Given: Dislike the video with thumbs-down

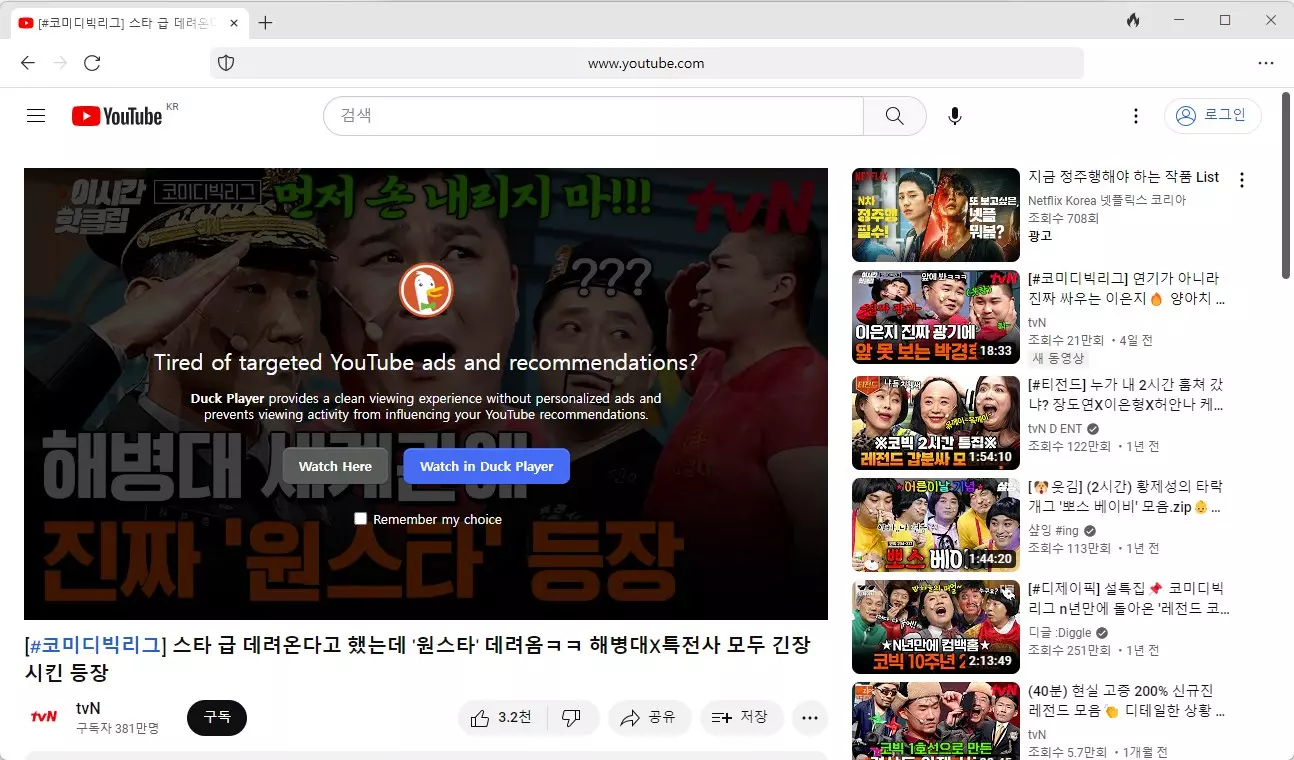Looking at the screenshot, I should [572, 717].
